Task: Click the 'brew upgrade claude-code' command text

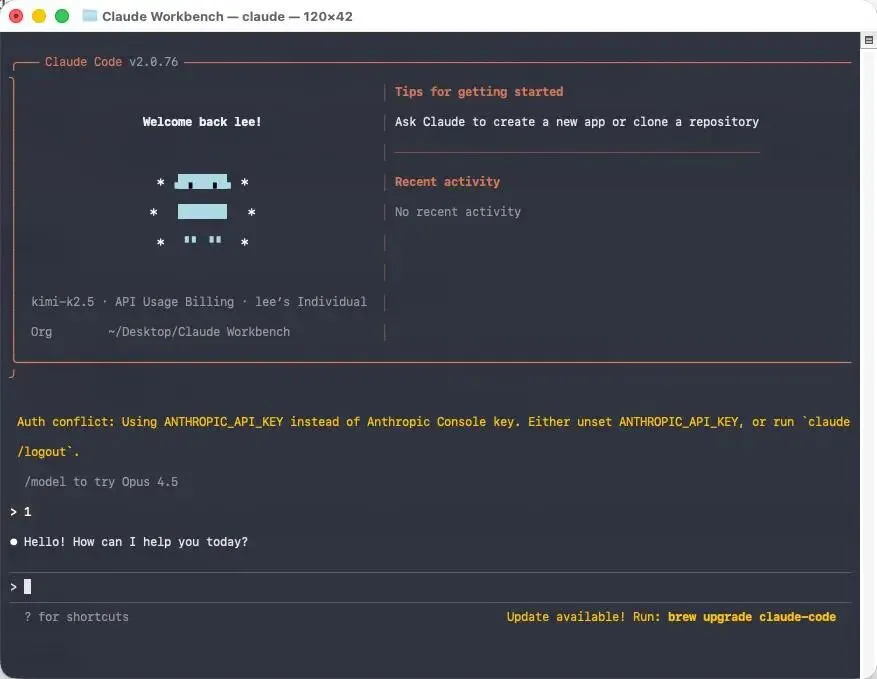Action: click(752, 617)
